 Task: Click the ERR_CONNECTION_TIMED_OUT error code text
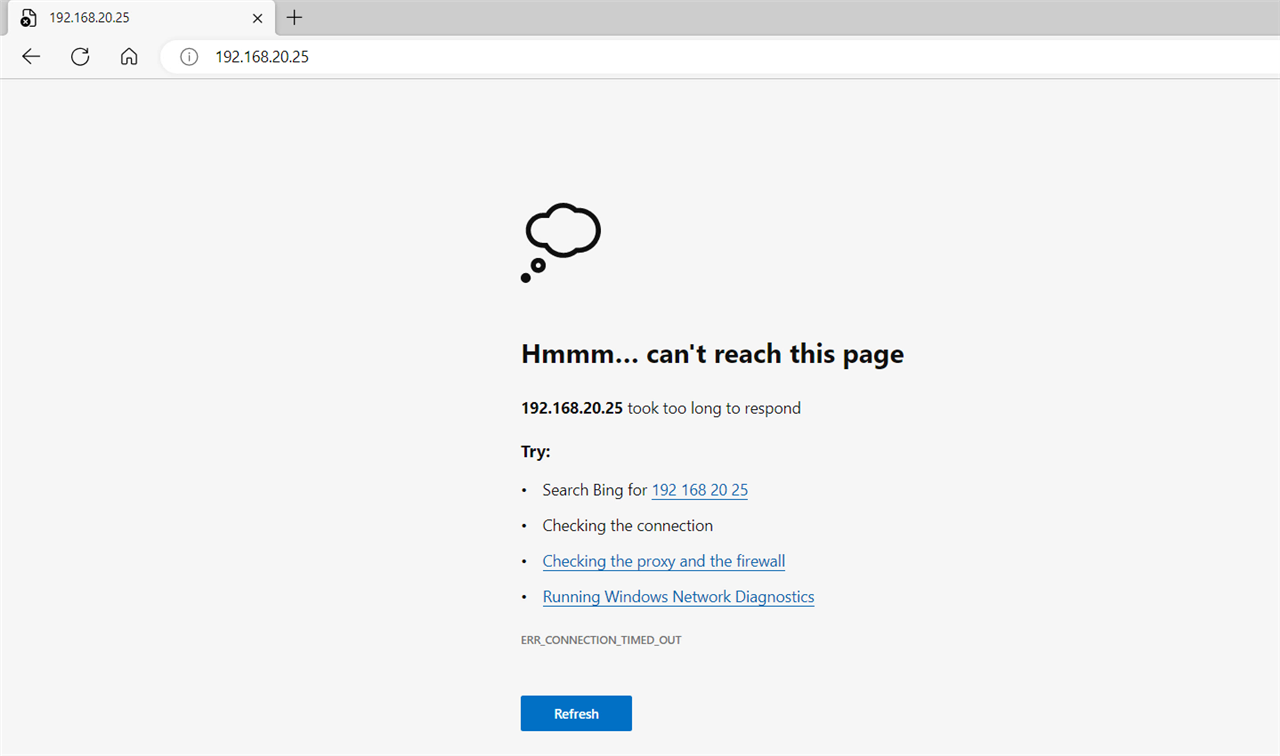pos(601,640)
